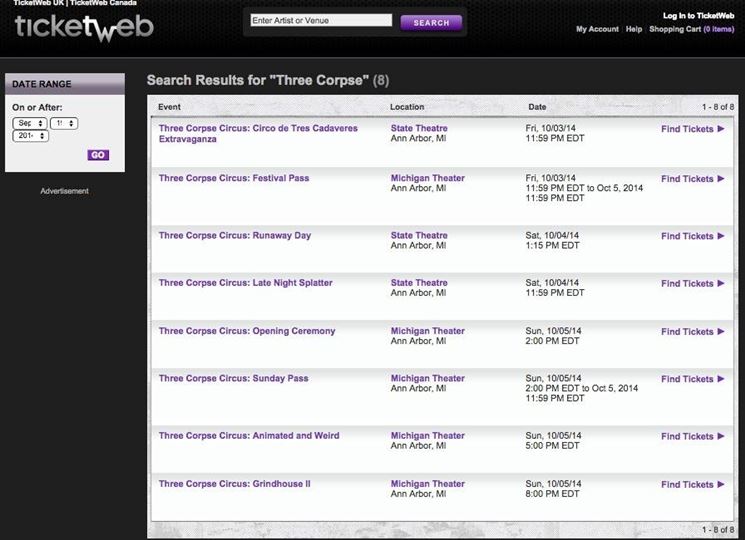This screenshot has width=745, height=540.
Task: Click the Location column header
Action: (407, 107)
